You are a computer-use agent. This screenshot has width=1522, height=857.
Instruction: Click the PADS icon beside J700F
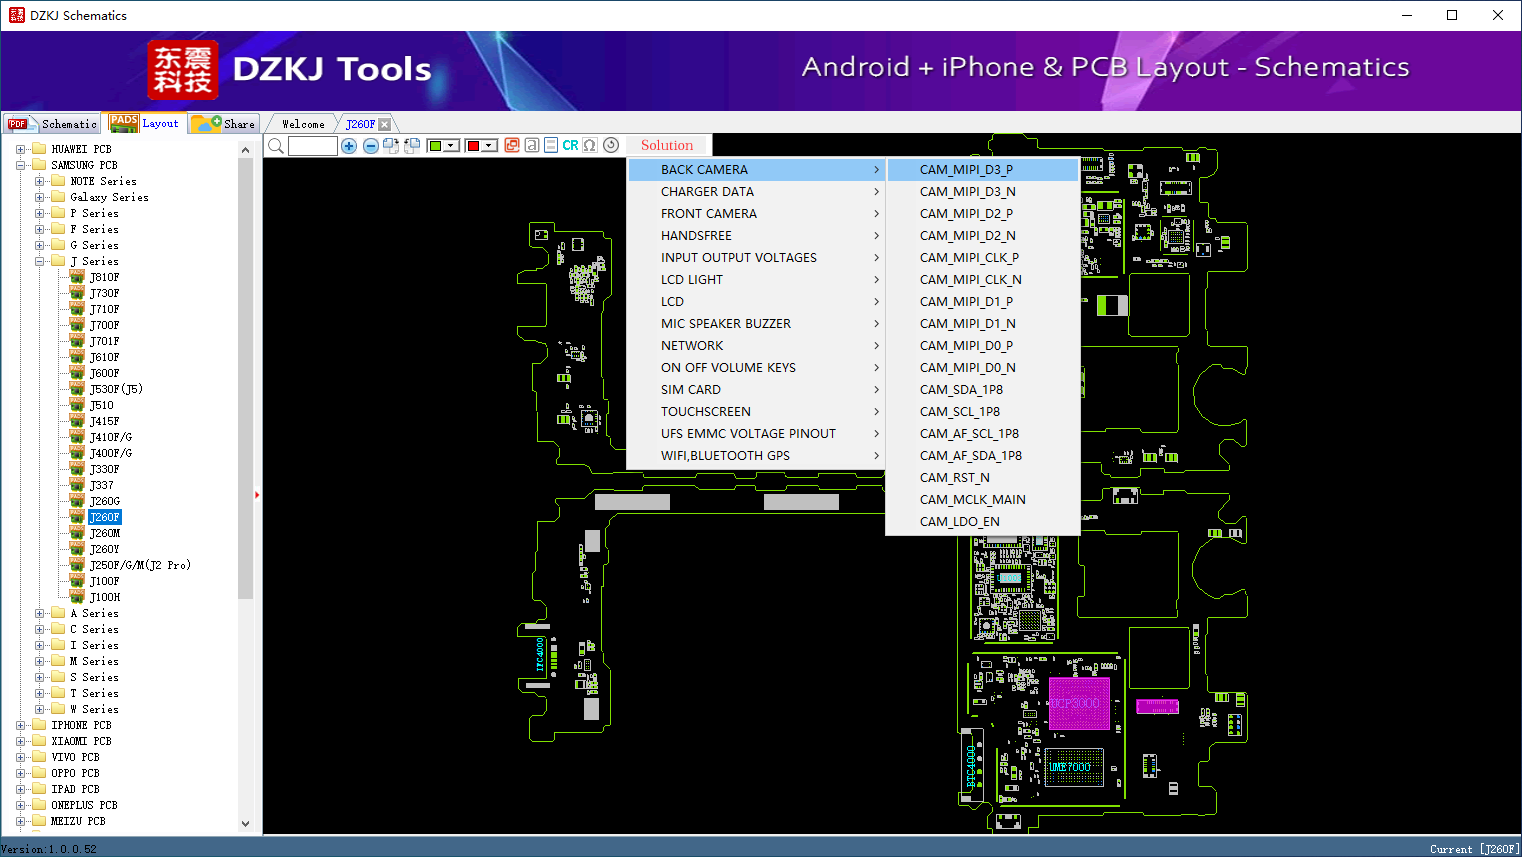pos(77,325)
